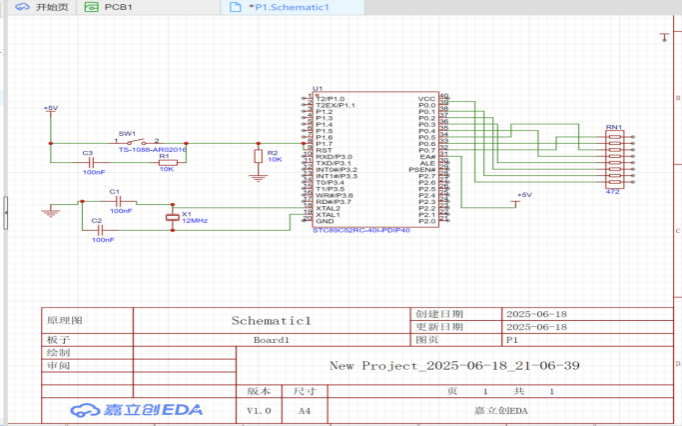Click the 10K value of R2
Image resolution: width=682 pixels, height=426 pixels.
coord(275,160)
